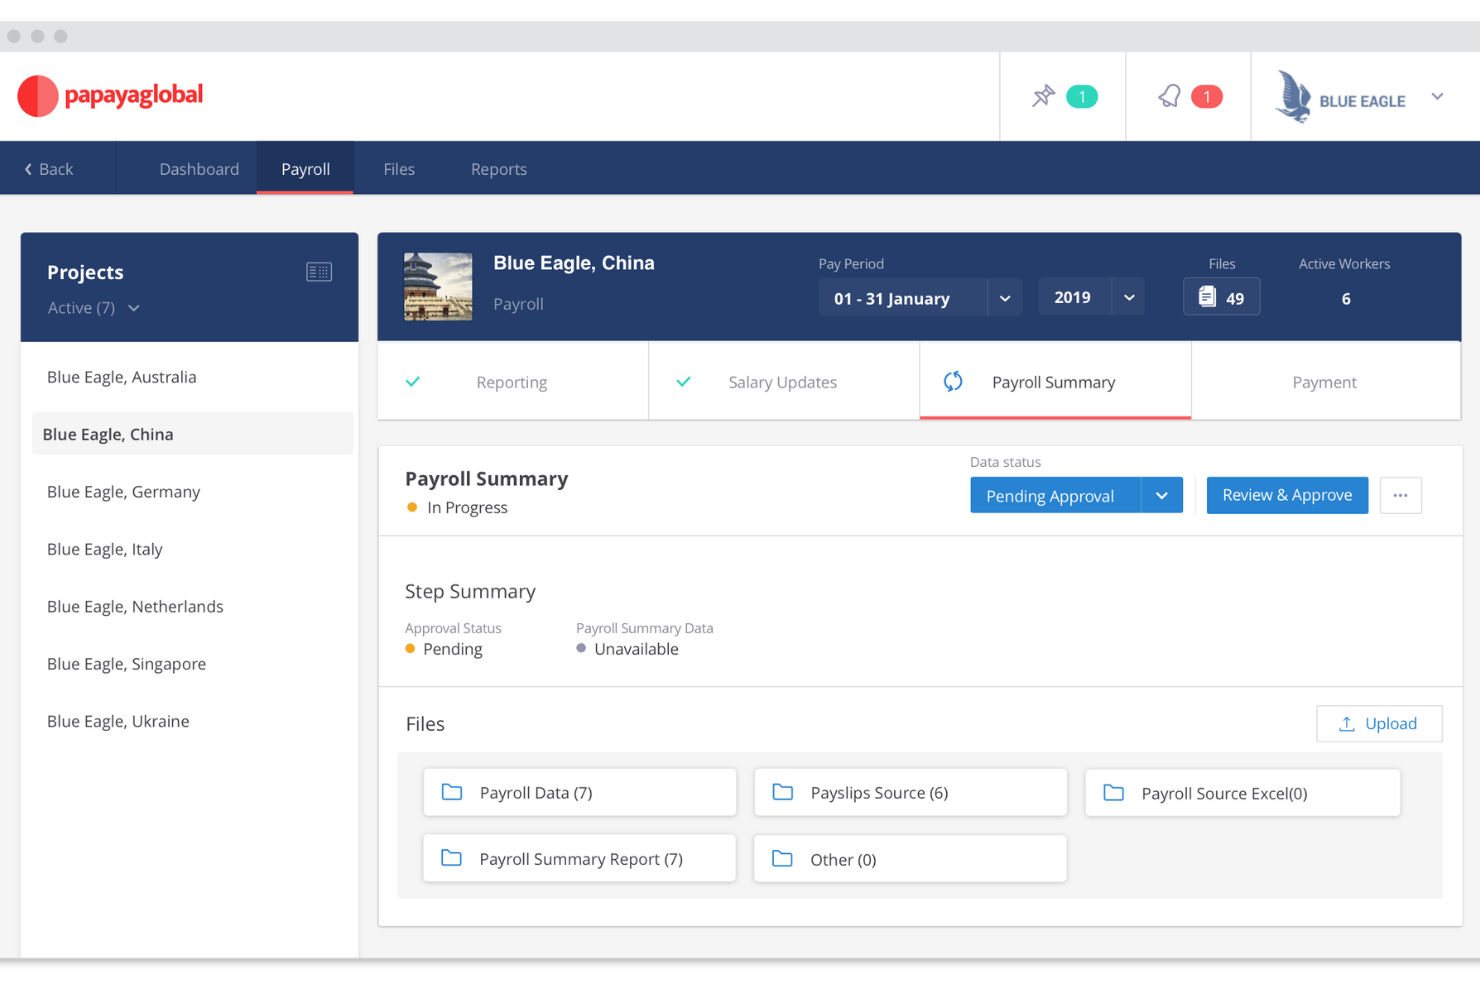
Task: Click the Pending Approval status button
Action: (x=1055, y=496)
